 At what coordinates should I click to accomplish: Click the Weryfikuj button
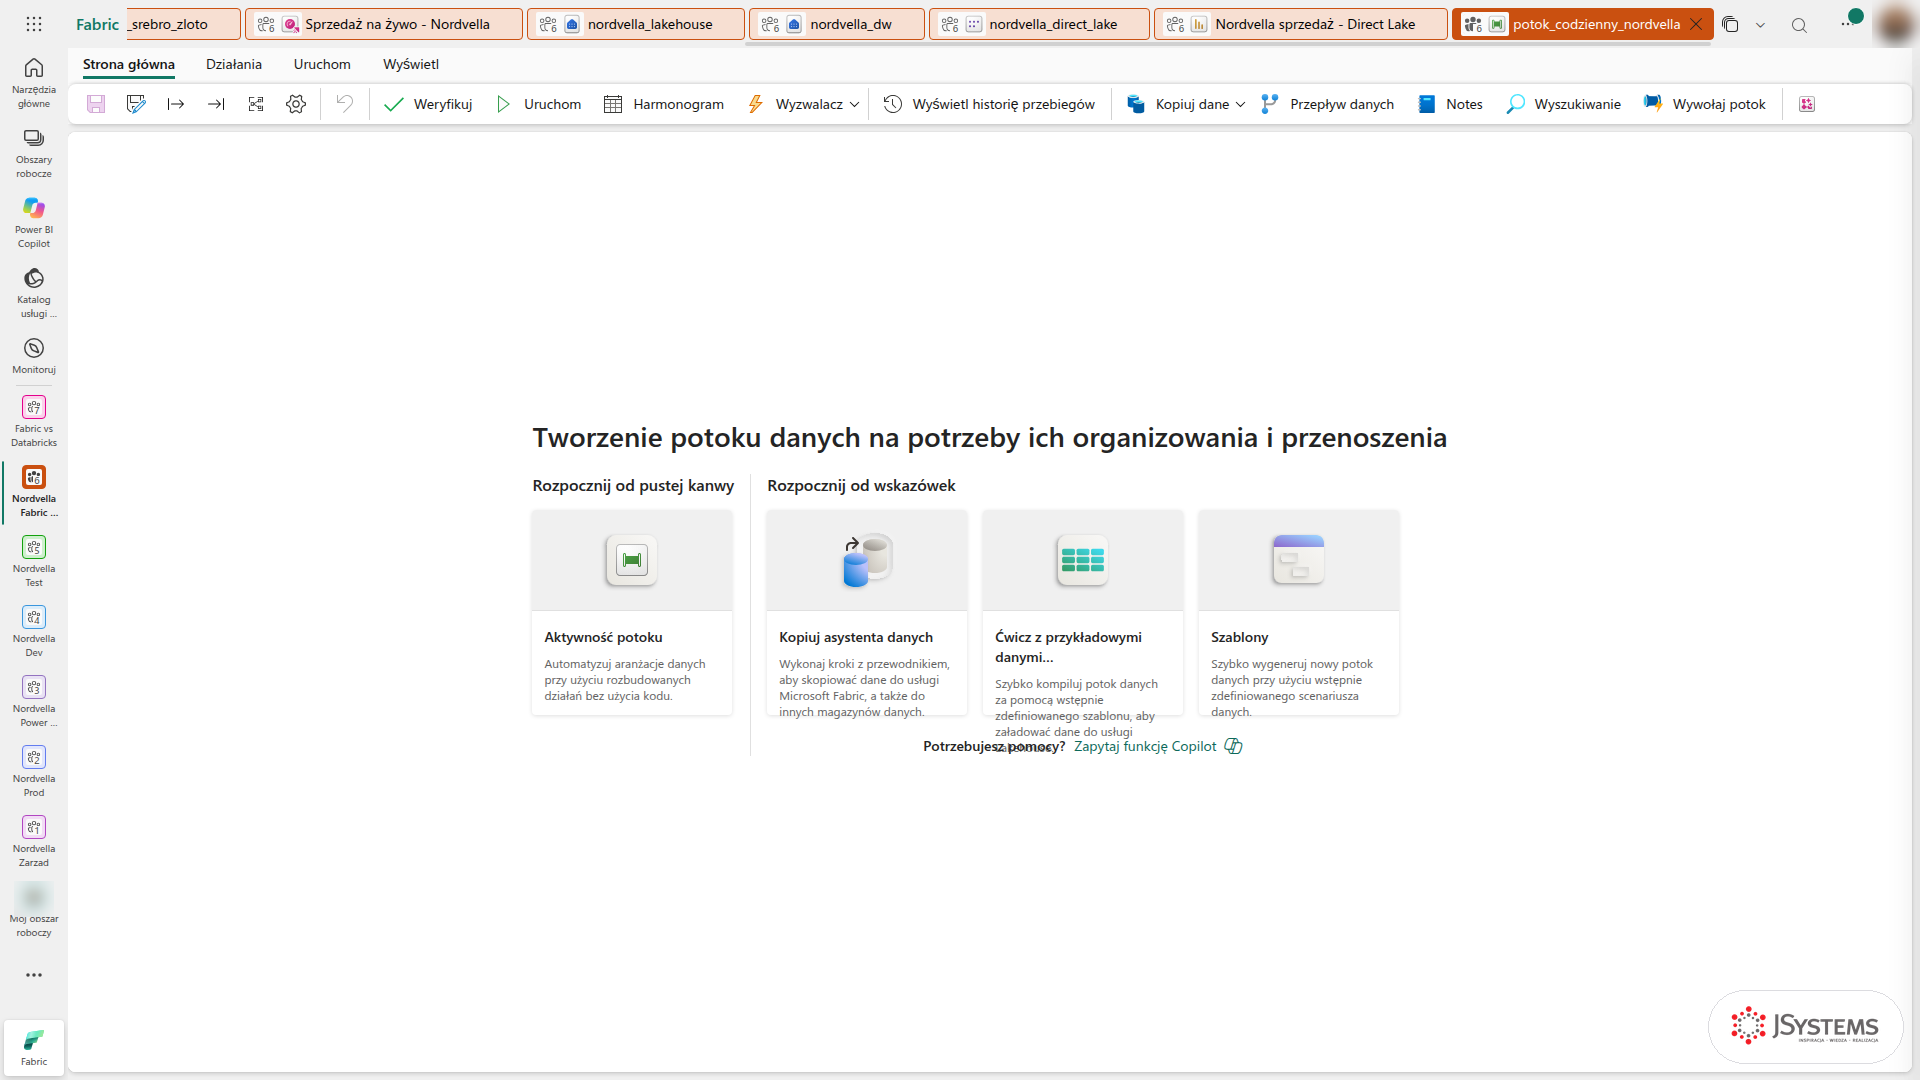coord(429,104)
